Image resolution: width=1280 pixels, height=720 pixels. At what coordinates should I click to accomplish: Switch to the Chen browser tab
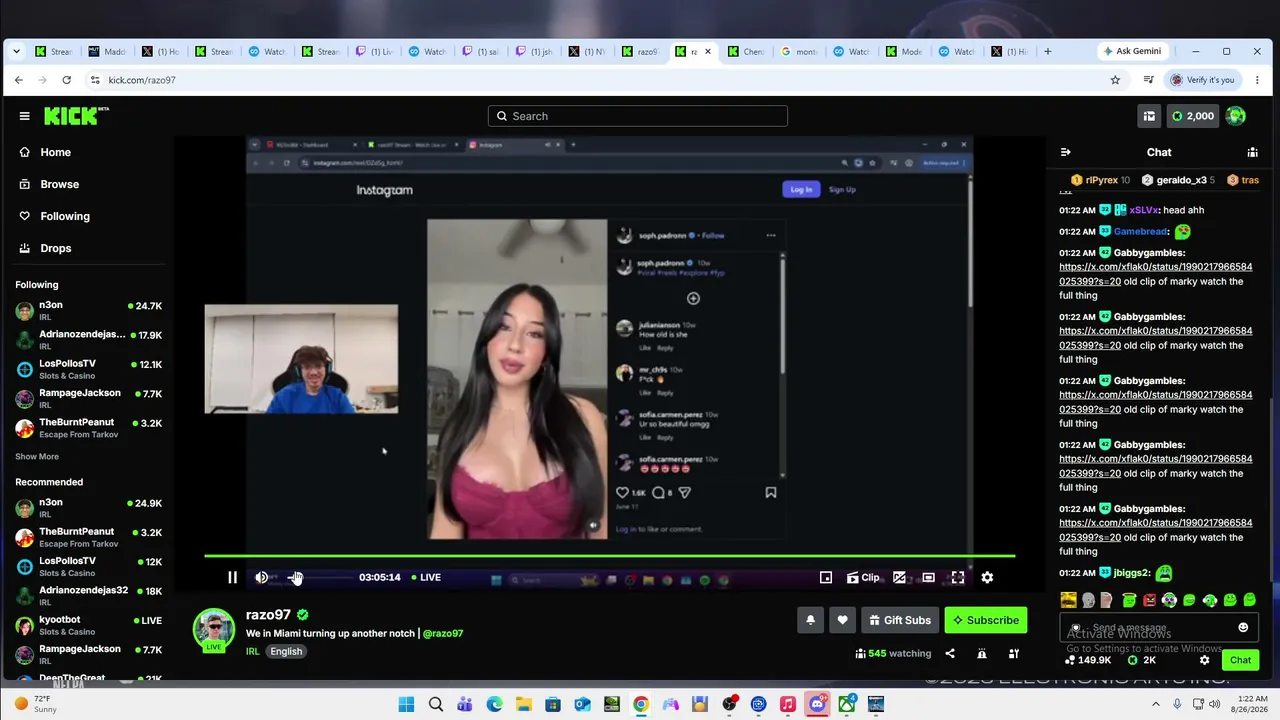746,51
